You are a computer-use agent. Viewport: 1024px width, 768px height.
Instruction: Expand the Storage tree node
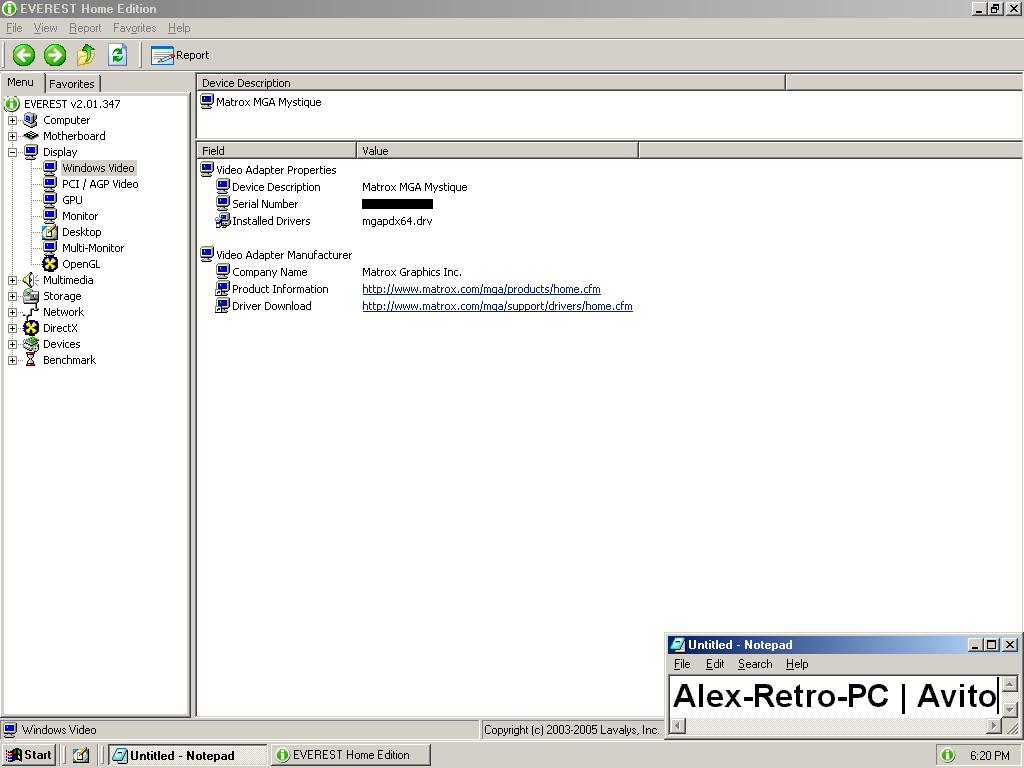point(13,296)
